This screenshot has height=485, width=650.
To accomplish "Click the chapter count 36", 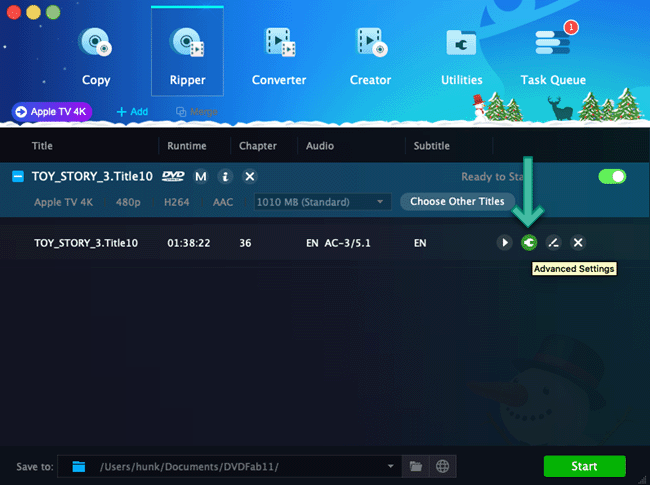I will (x=245, y=243).
